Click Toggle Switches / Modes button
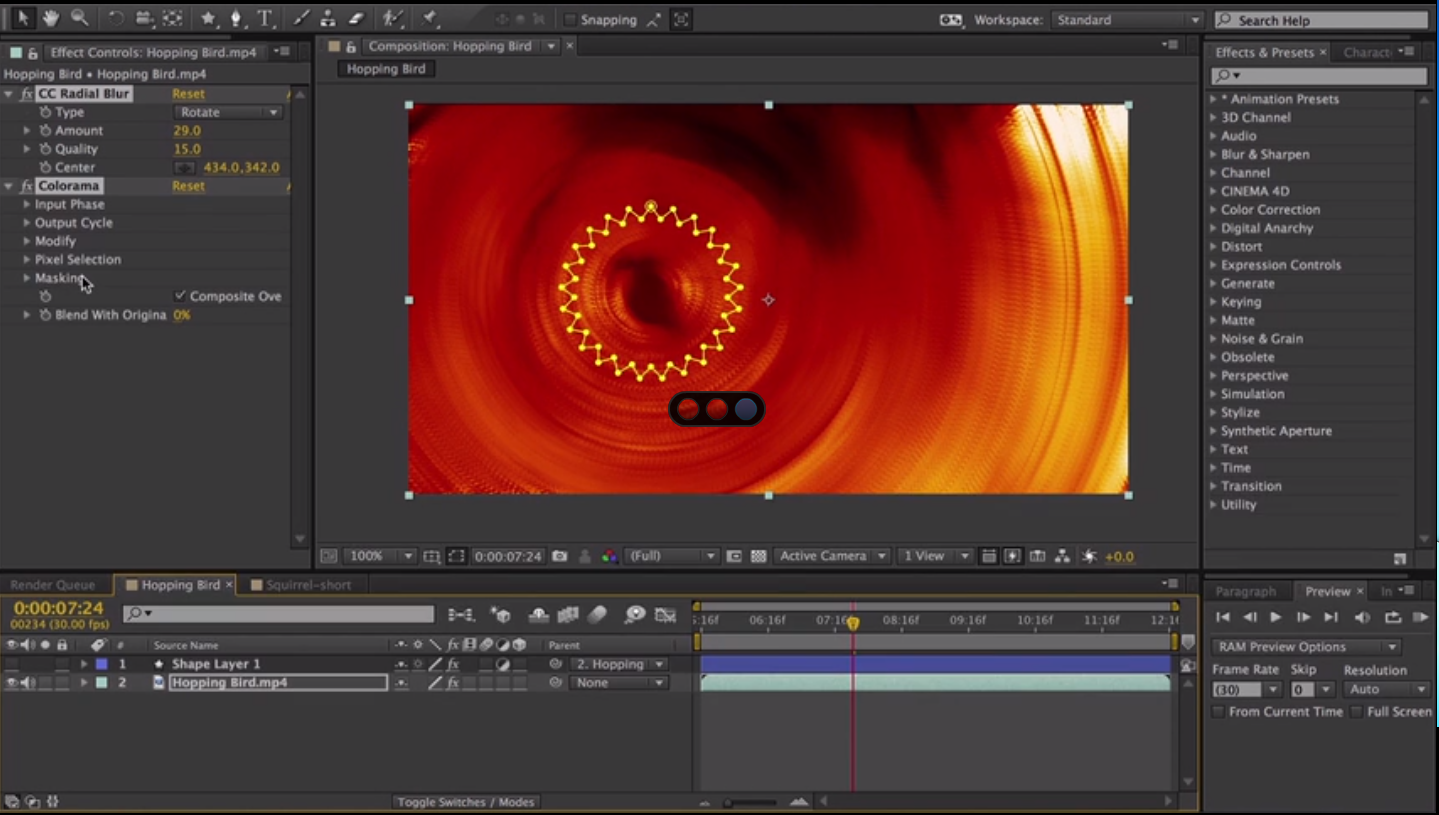Viewport: 1439px width, 815px height. [x=466, y=802]
